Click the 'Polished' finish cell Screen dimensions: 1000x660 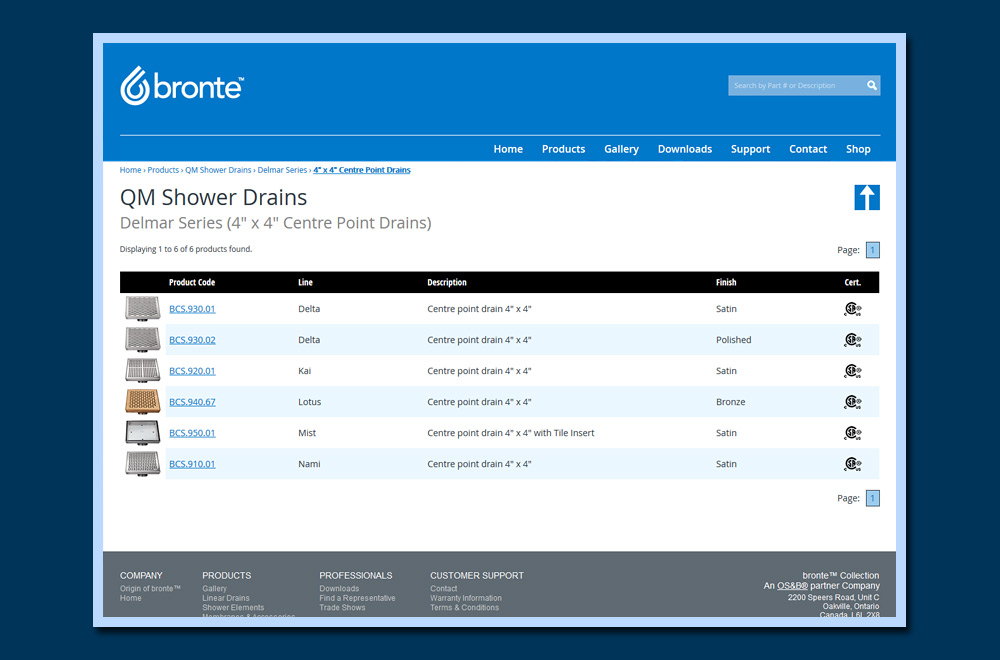coord(733,340)
